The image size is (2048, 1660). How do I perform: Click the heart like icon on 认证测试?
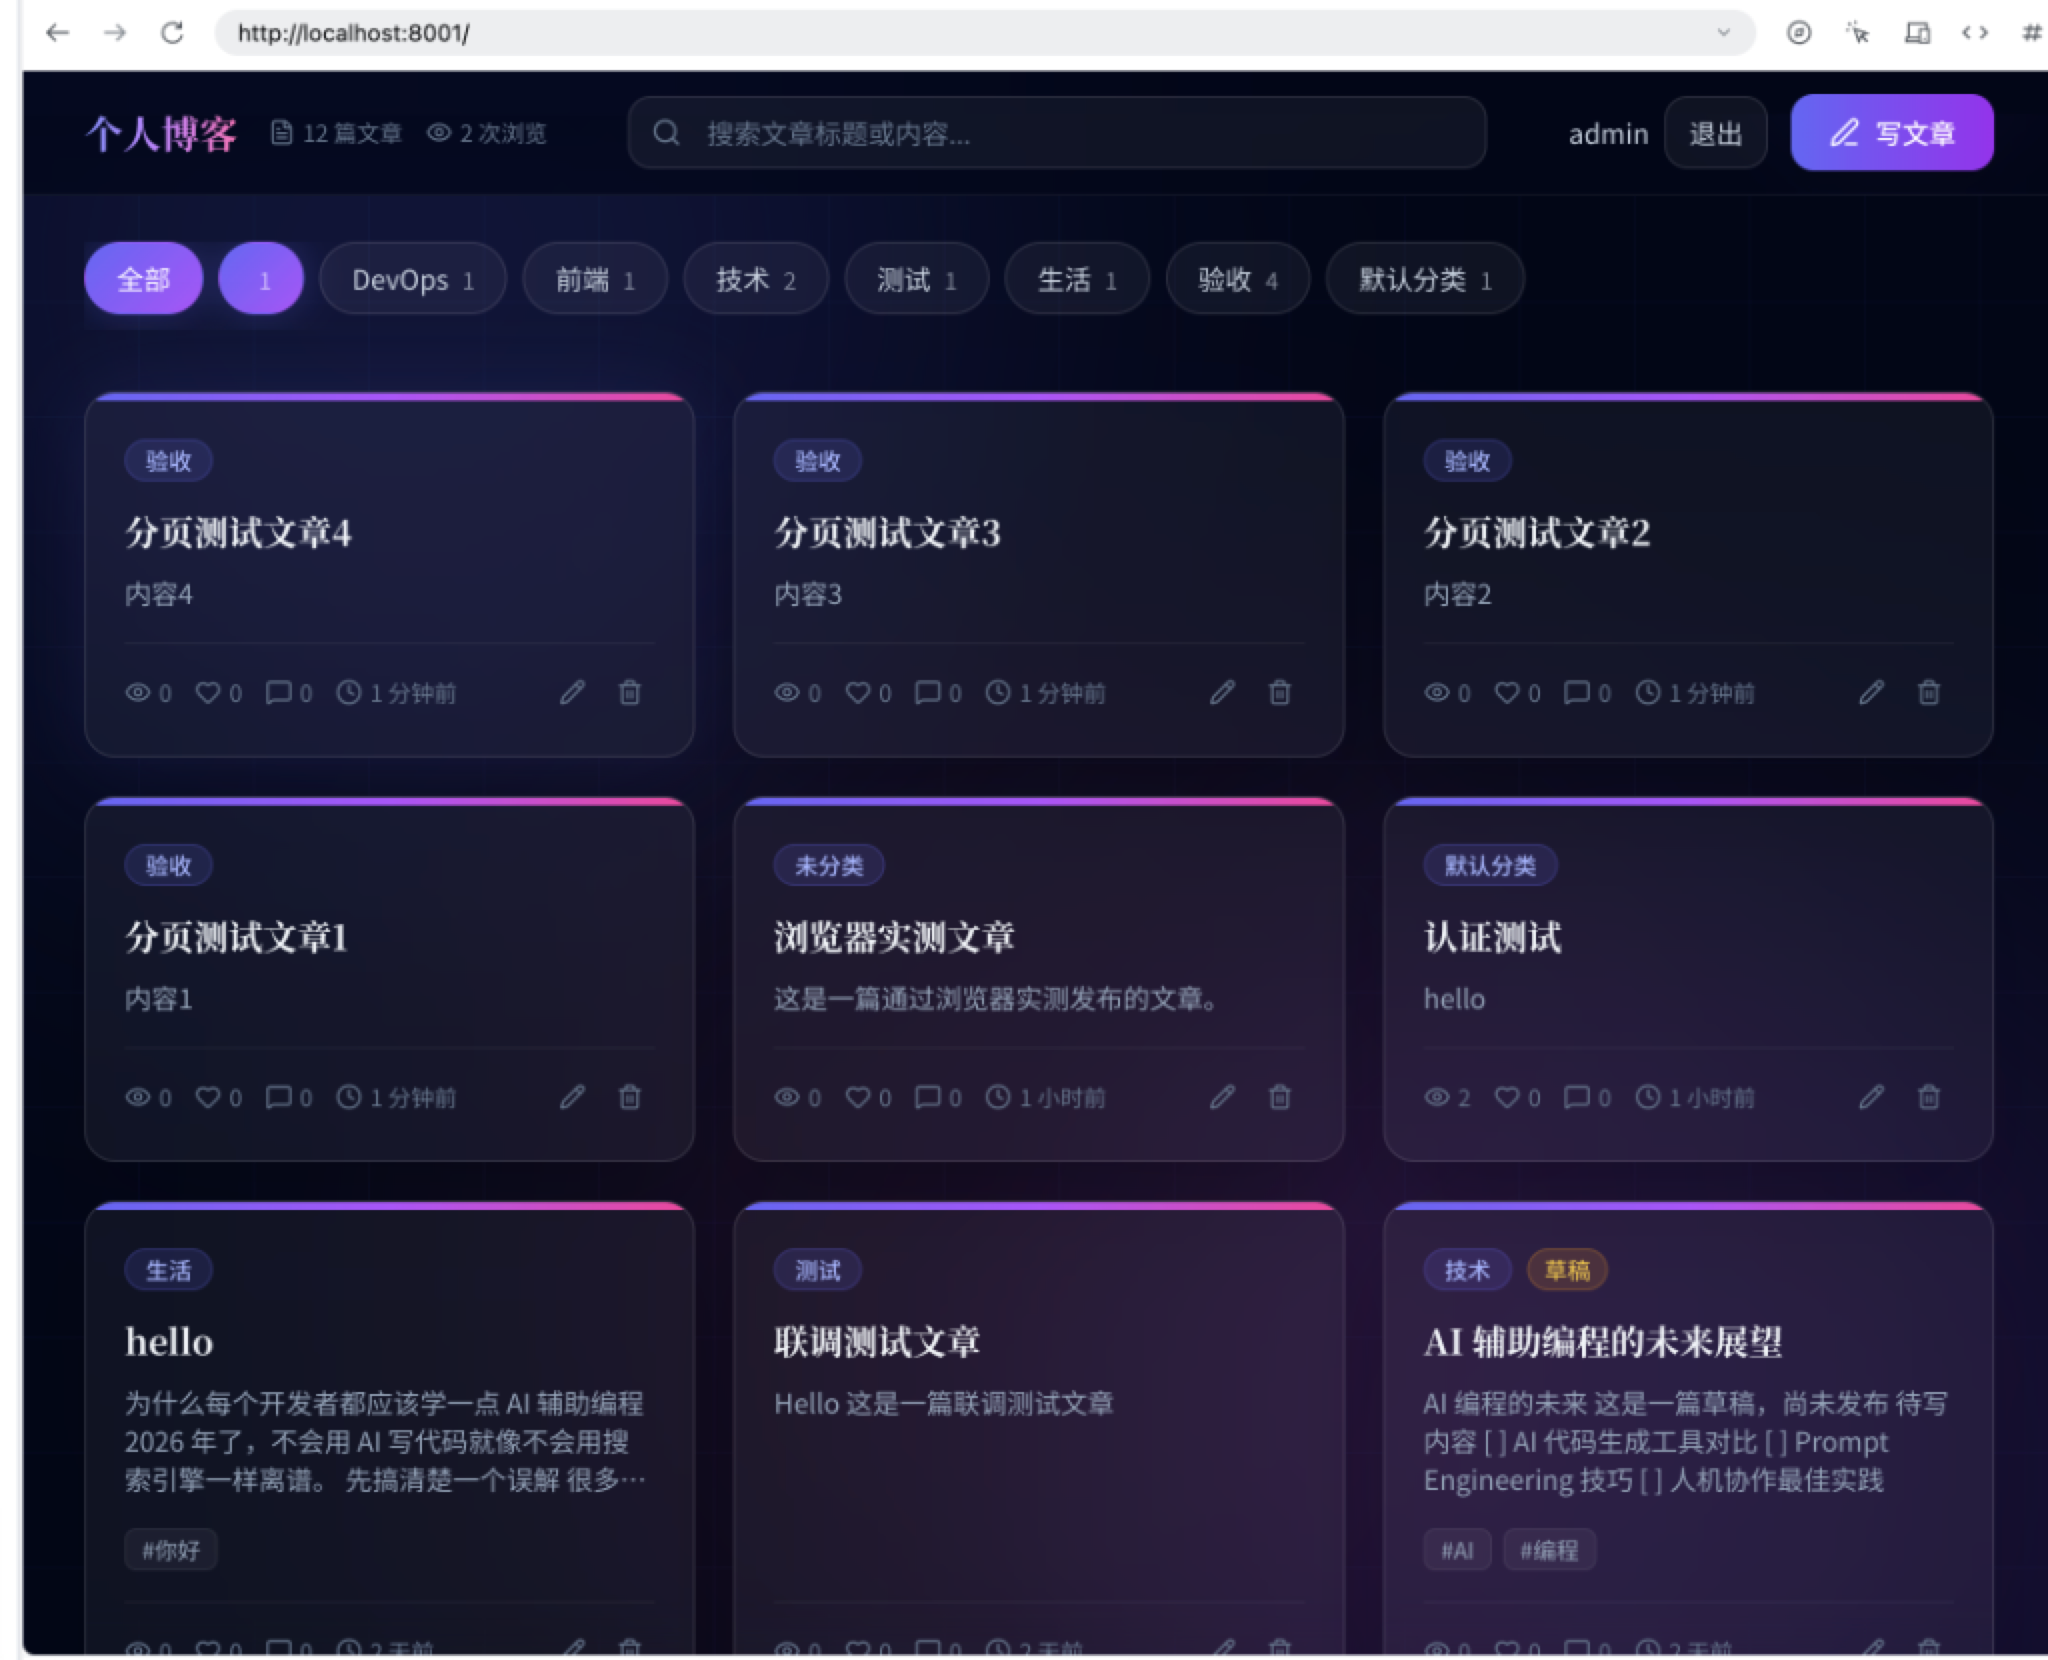1507,1097
